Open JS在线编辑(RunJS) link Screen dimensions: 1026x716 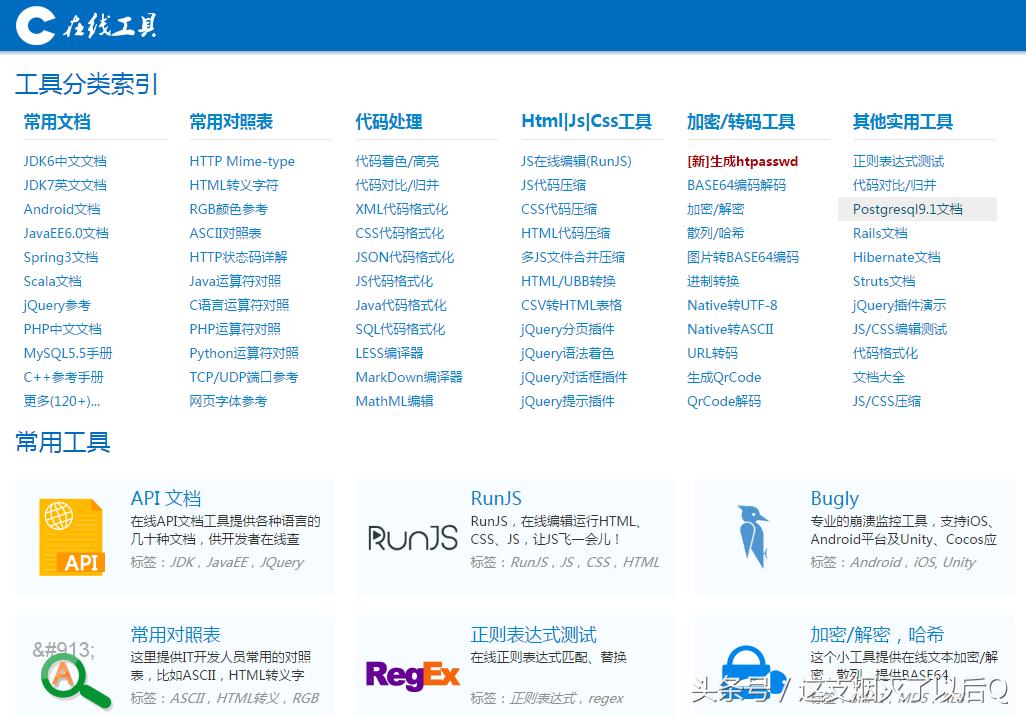coord(576,161)
